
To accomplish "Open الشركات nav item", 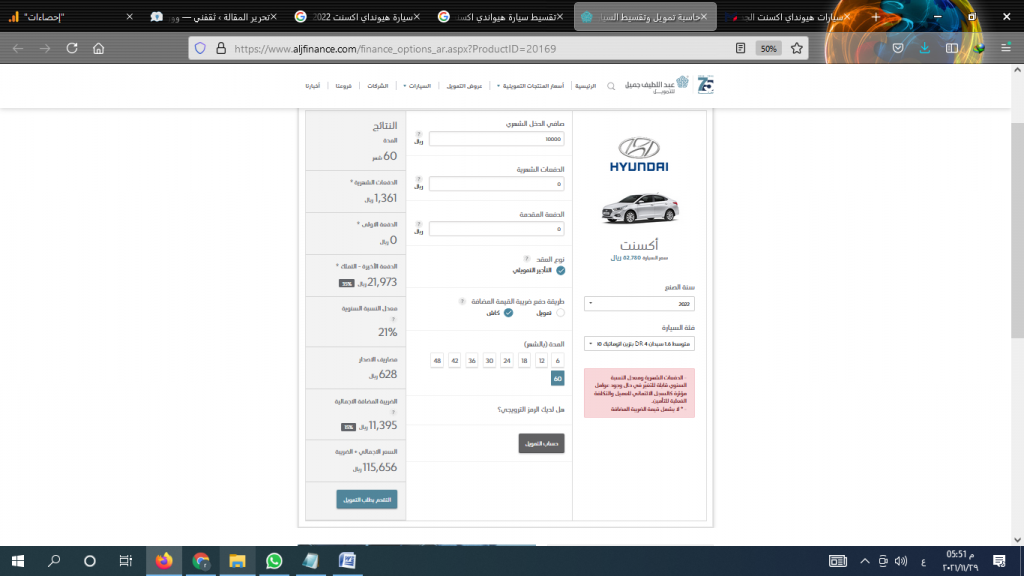I will point(377,86).
